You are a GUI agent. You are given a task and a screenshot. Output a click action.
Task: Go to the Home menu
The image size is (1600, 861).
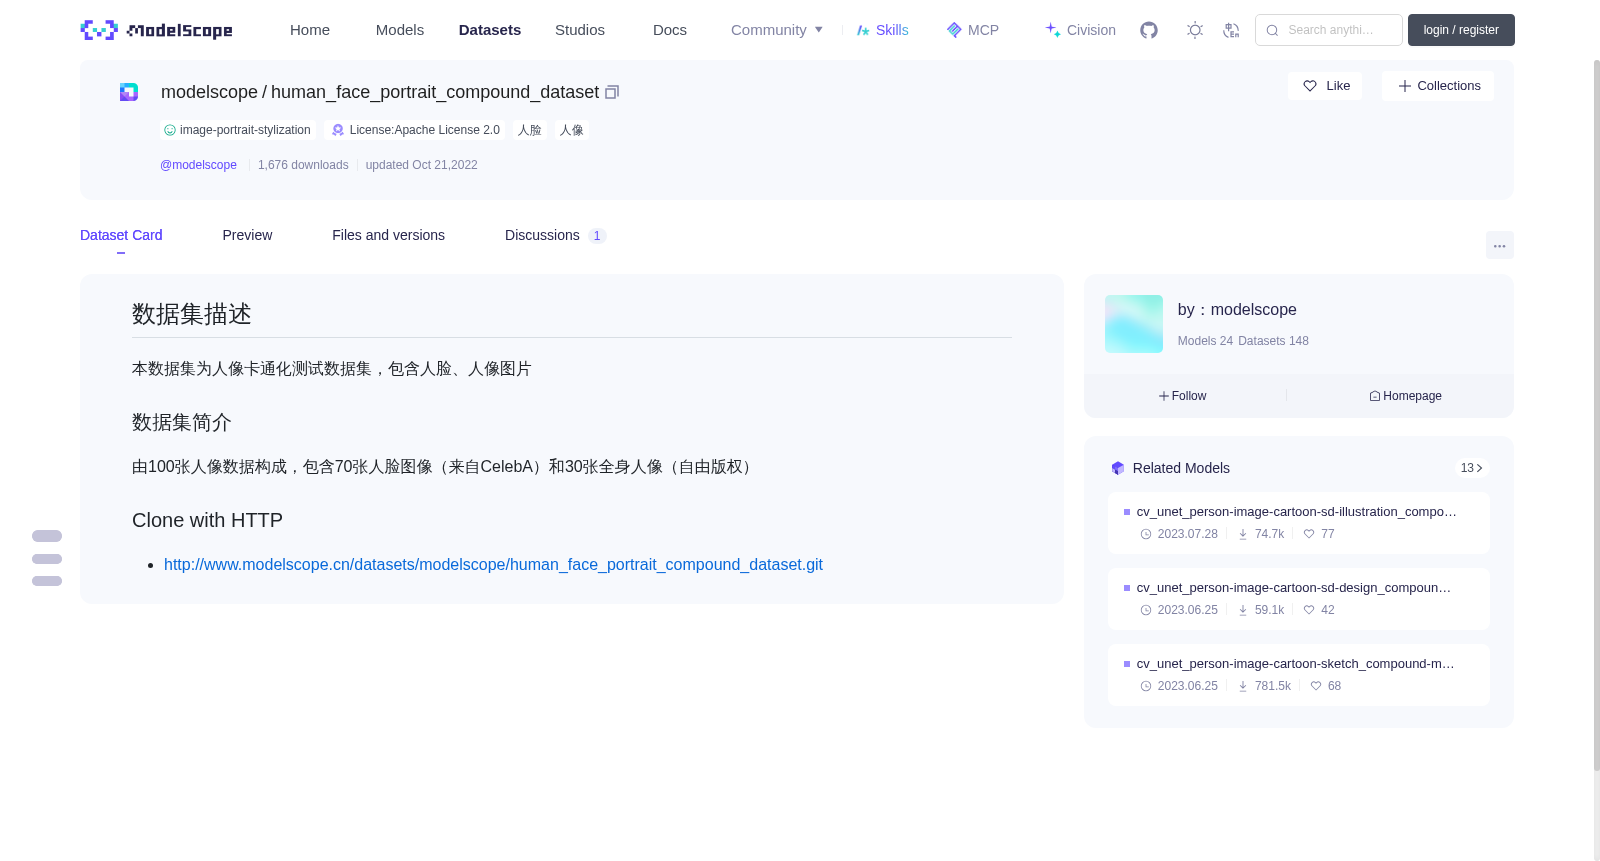(310, 30)
